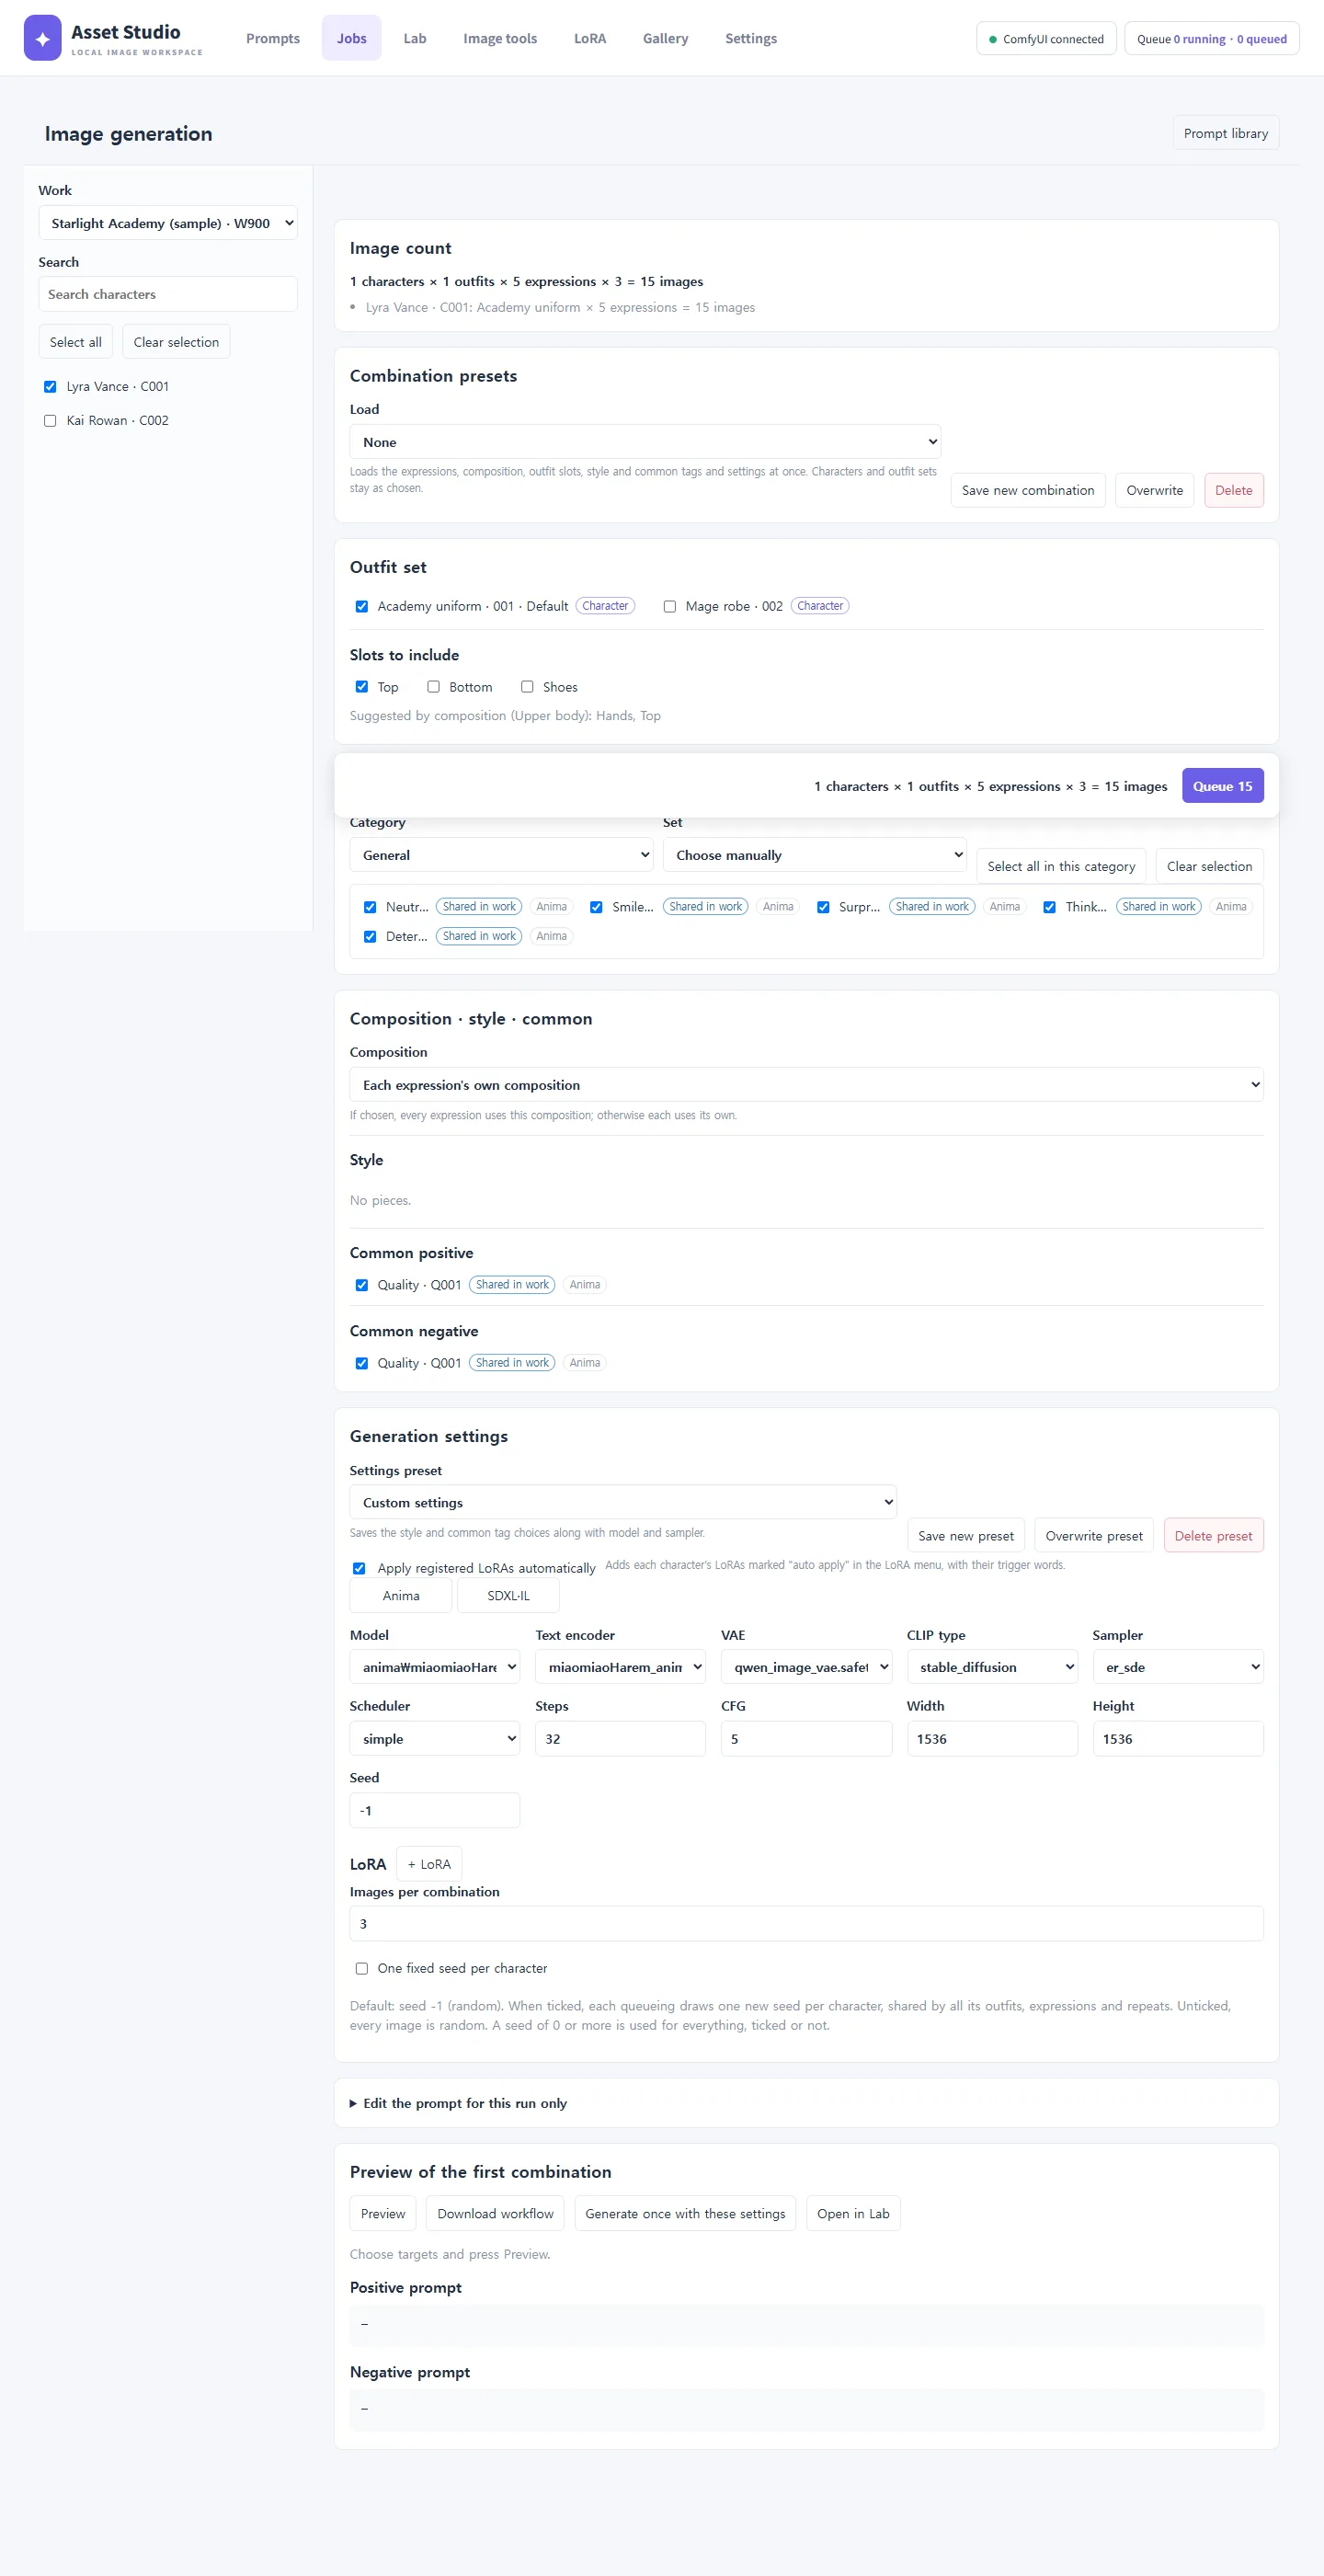Open the Settings tab in the top navigation
This screenshot has width=1324, height=2576.
(751, 38)
